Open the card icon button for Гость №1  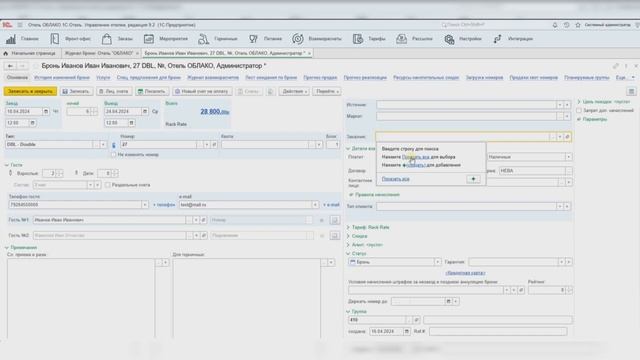coord(335,220)
